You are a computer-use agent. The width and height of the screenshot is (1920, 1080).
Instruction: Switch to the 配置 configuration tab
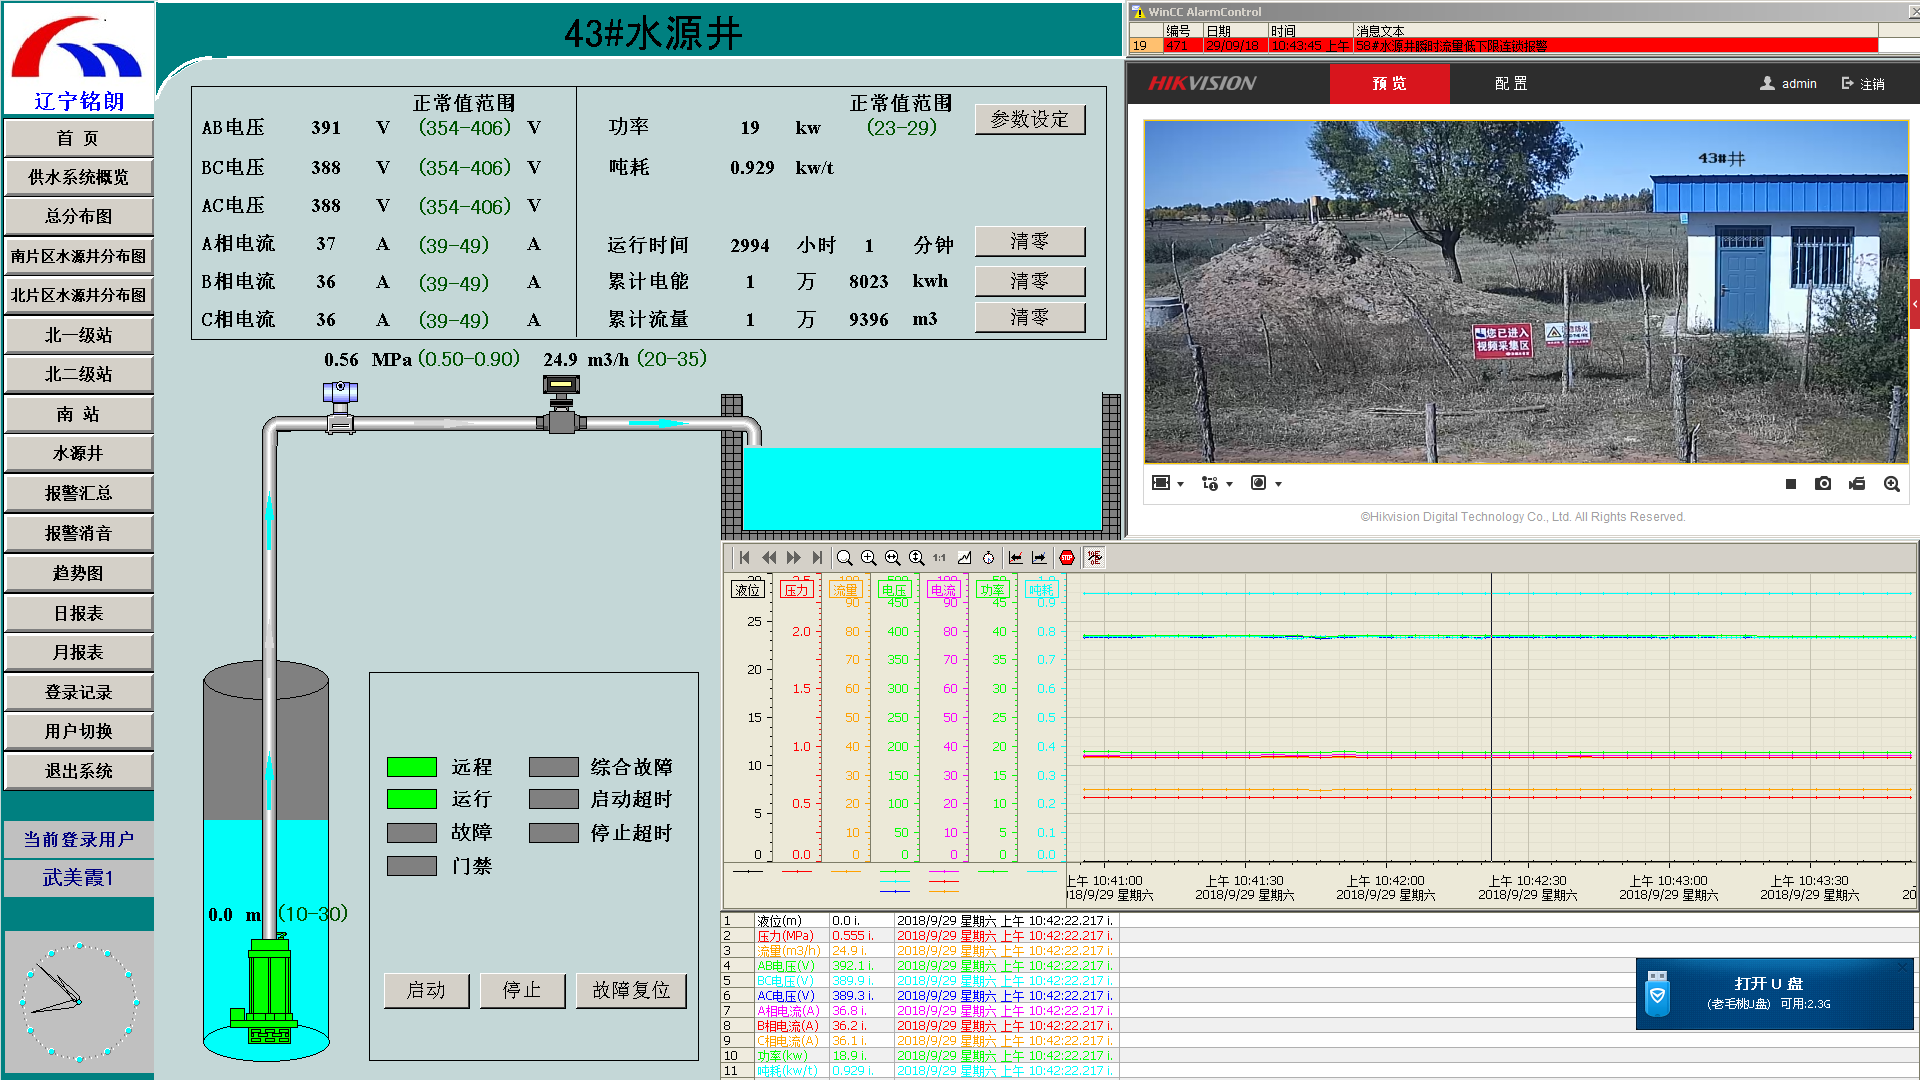pos(1510,84)
